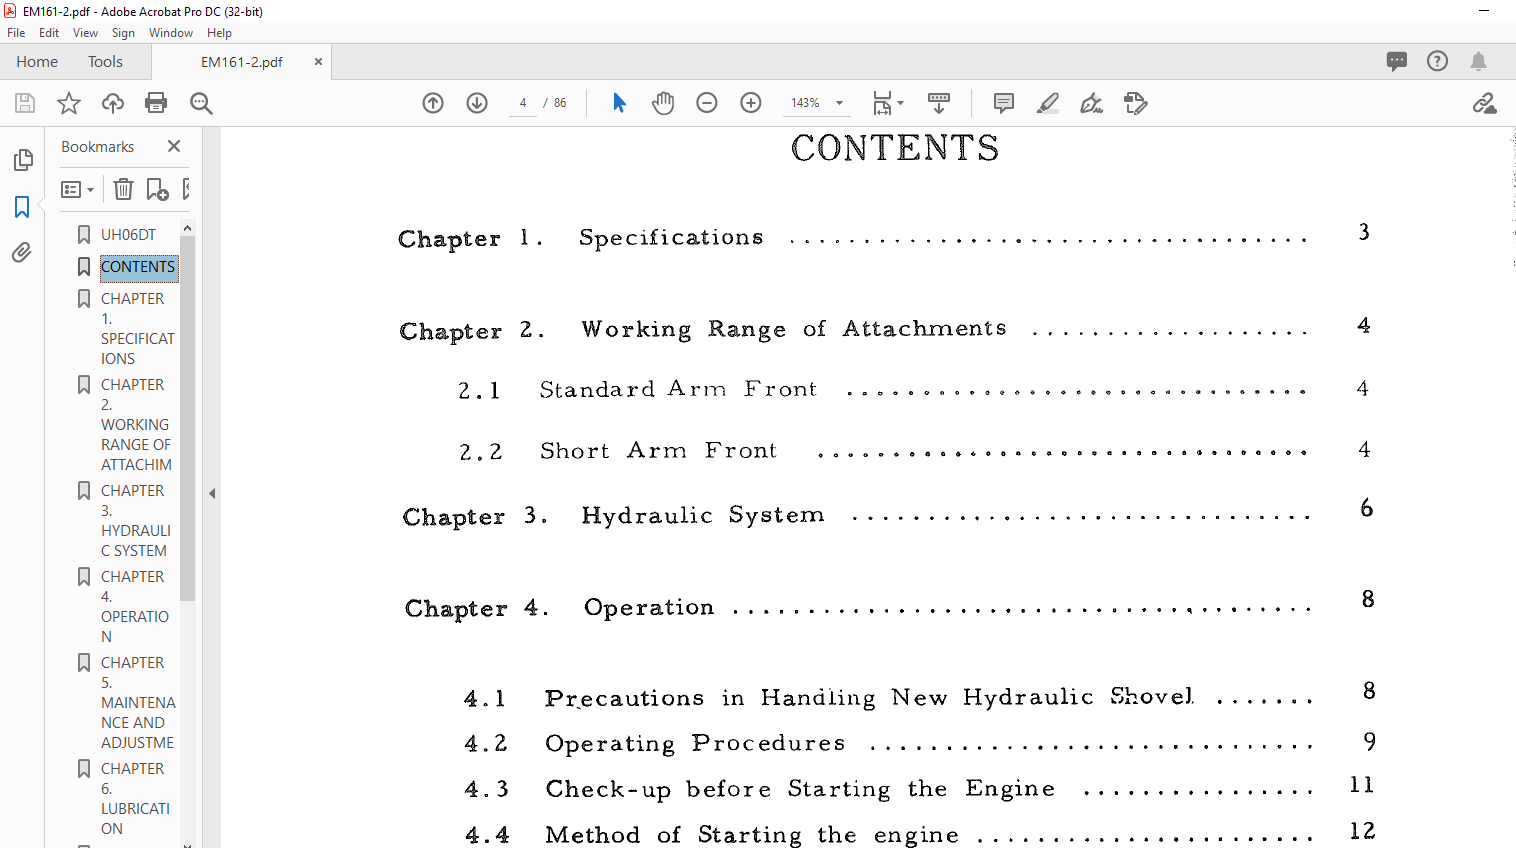The height and width of the screenshot is (848, 1516).
Task: Zoom out with the minus button
Action: (x=707, y=103)
